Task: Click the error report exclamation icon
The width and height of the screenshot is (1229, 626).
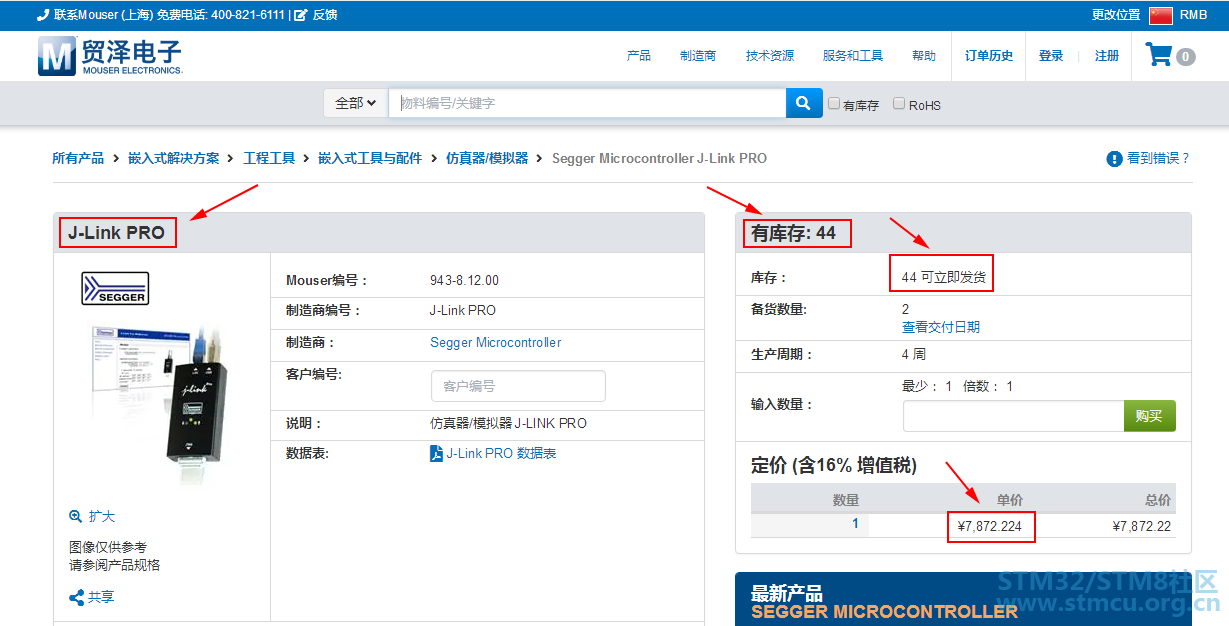Action: coord(1114,159)
